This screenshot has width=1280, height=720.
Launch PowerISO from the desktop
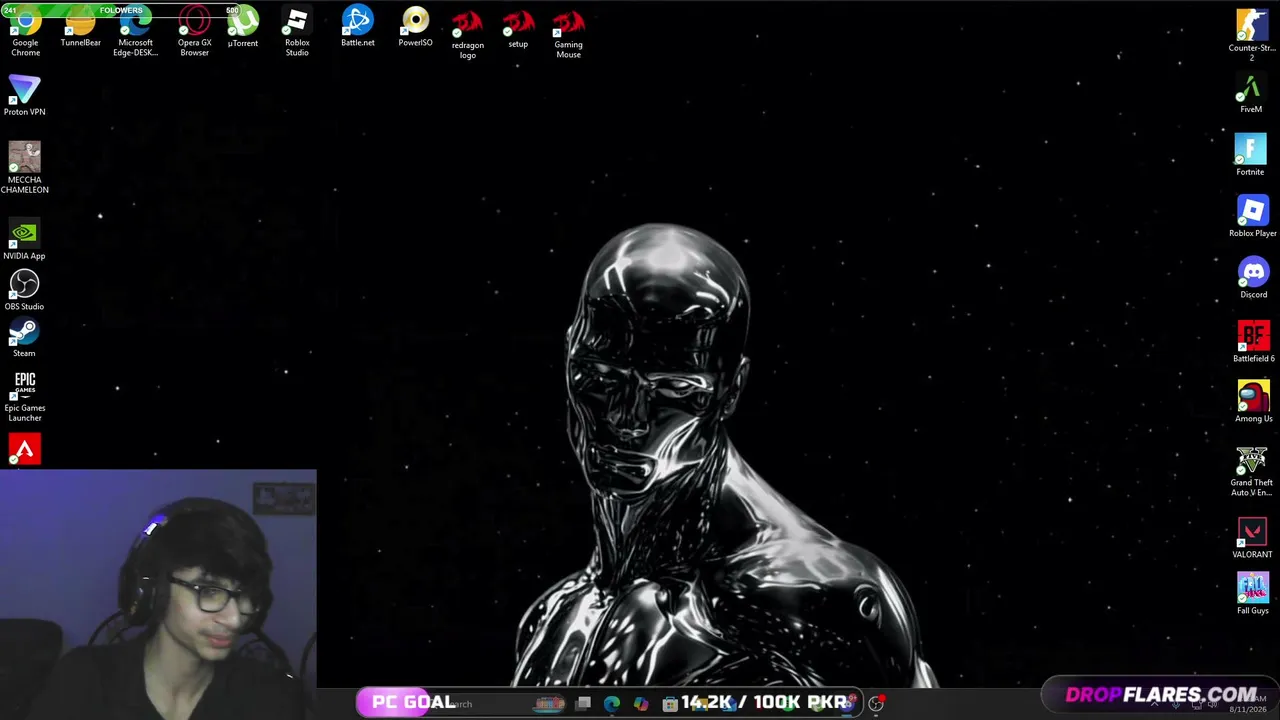tap(415, 28)
